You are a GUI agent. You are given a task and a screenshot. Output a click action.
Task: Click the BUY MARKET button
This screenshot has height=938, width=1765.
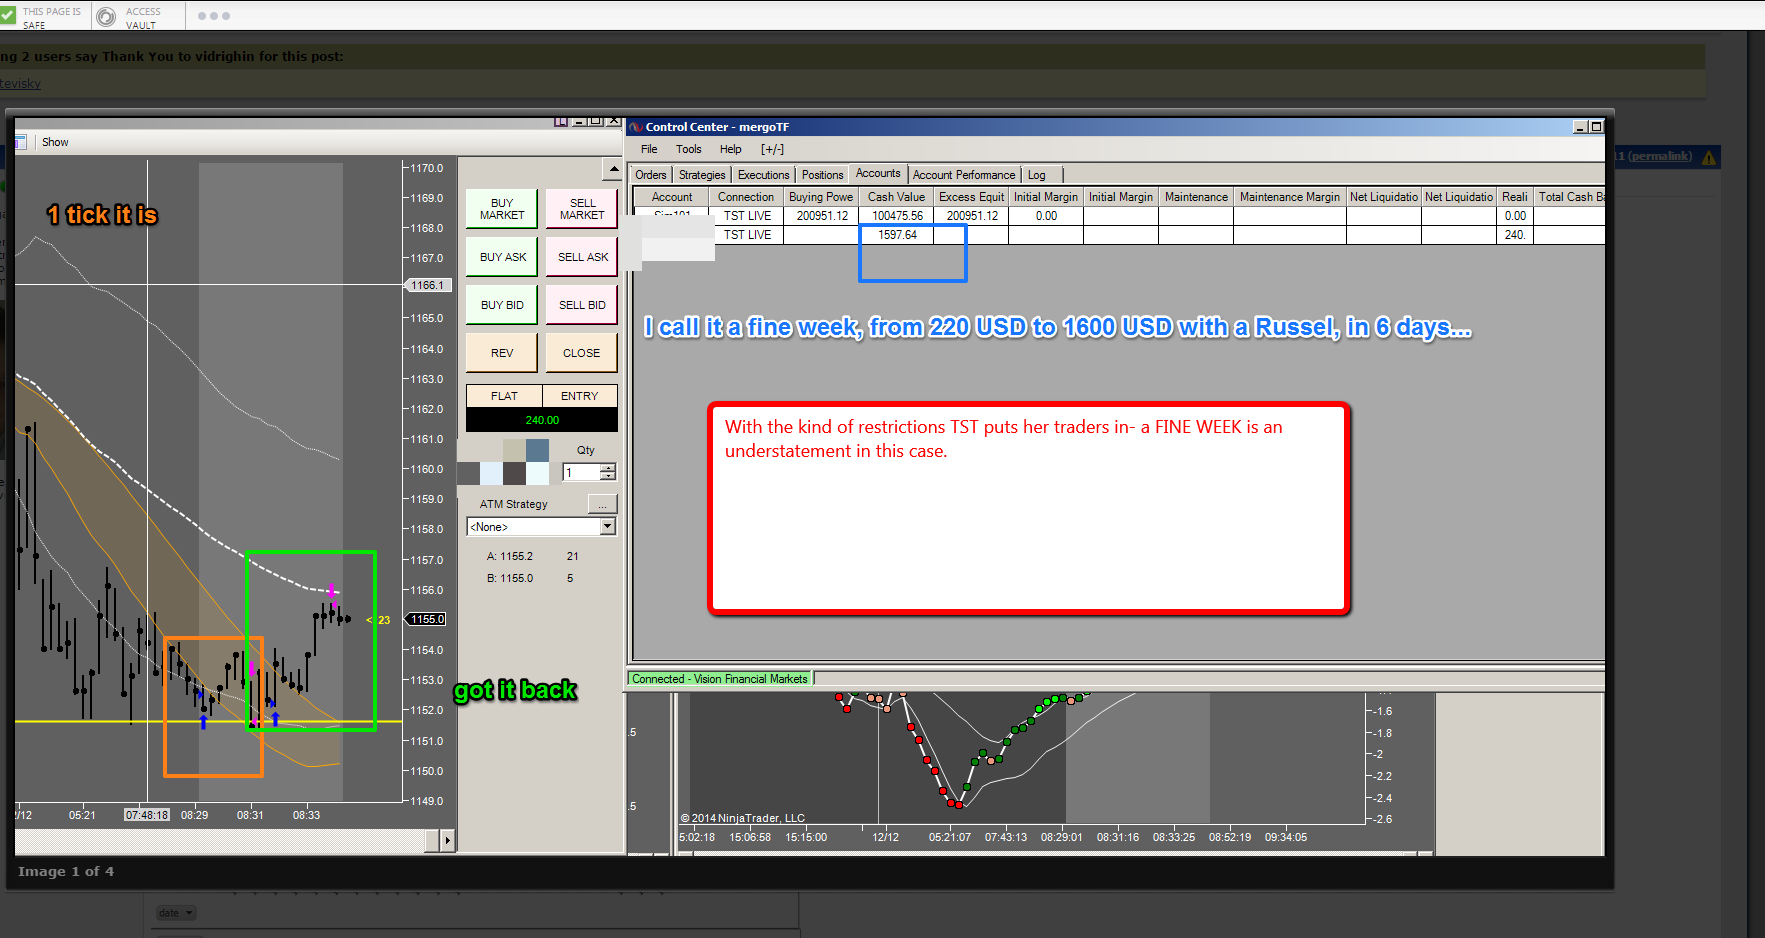502,209
